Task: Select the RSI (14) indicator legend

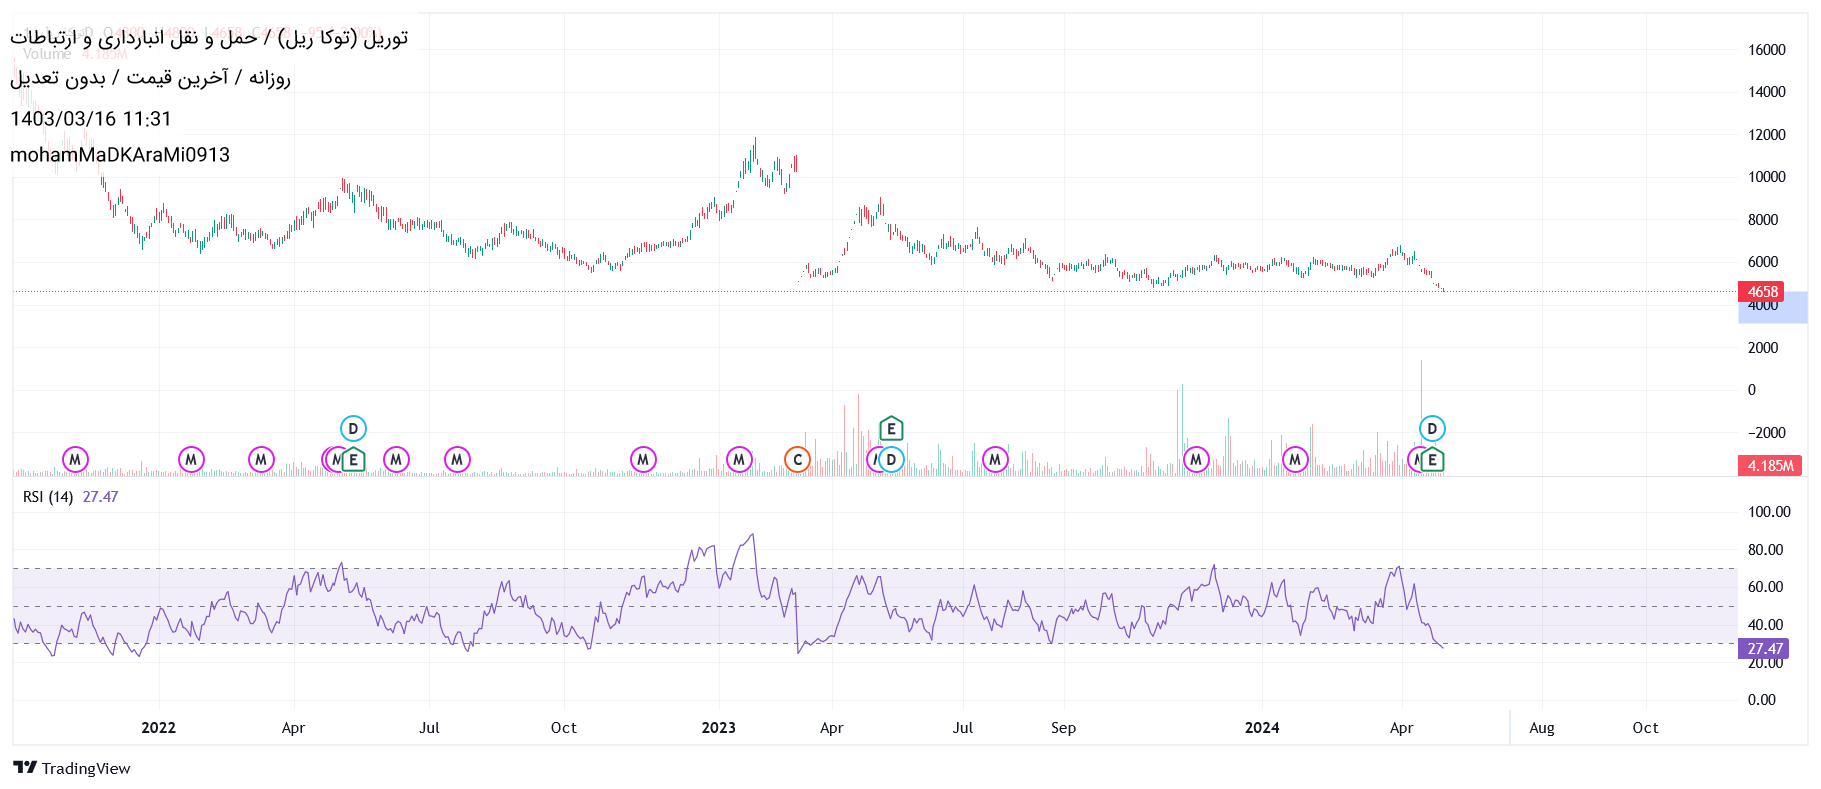Action: 48,497
